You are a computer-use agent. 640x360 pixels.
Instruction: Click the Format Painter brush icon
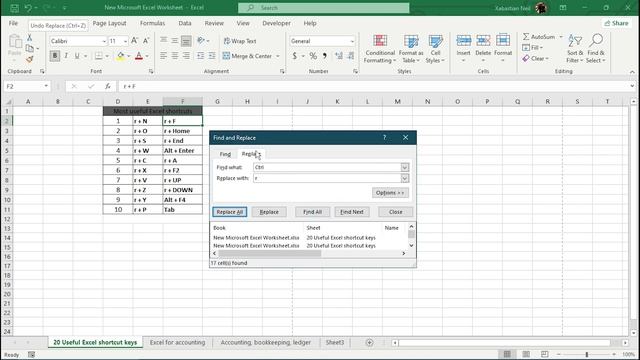(x=29, y=59)
